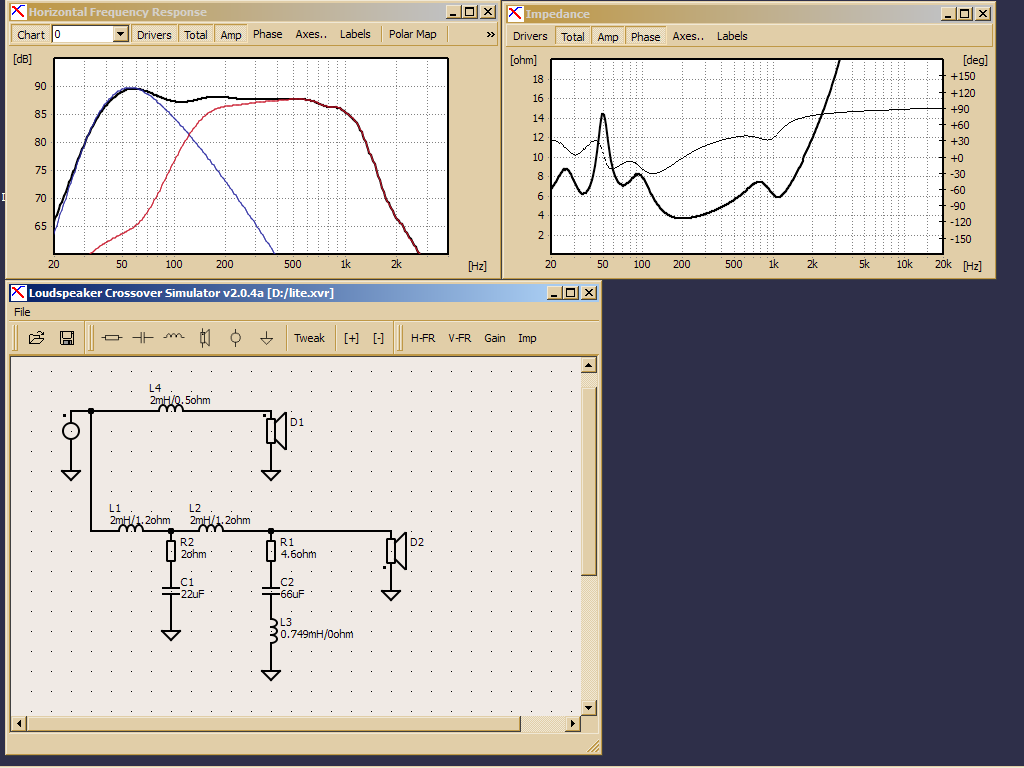The height and width of the screenshot is (768, 1024).
Task: Toggle Drivers in Horizontal Frequency Response window
Action: coord(154,35)
